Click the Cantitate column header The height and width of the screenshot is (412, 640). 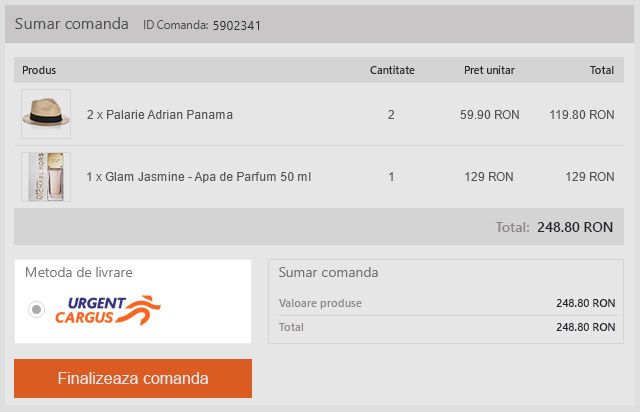(392, 70)
